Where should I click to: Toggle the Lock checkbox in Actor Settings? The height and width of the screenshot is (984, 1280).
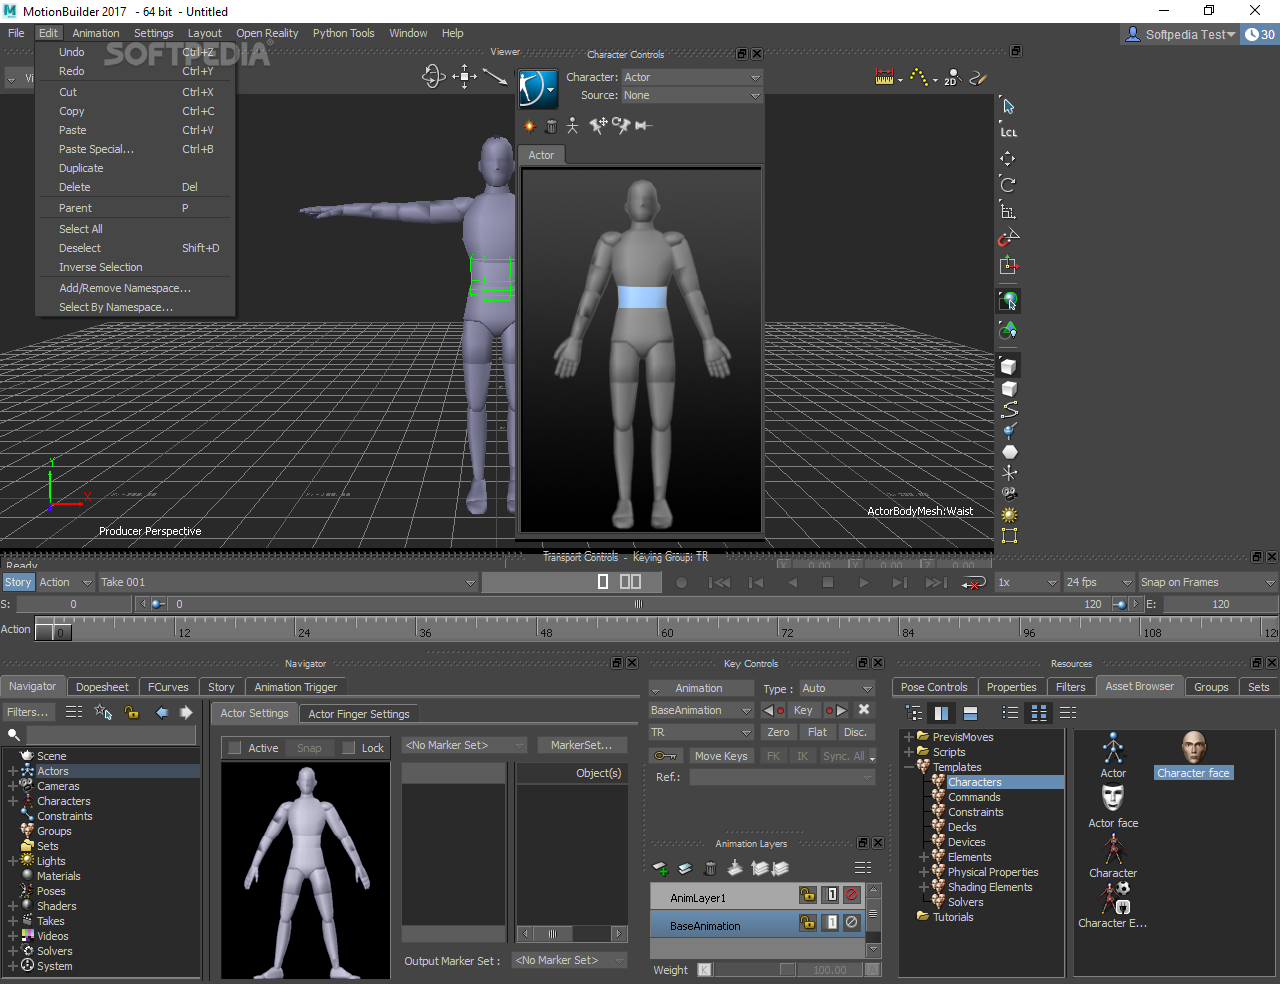tap(349, 748)
